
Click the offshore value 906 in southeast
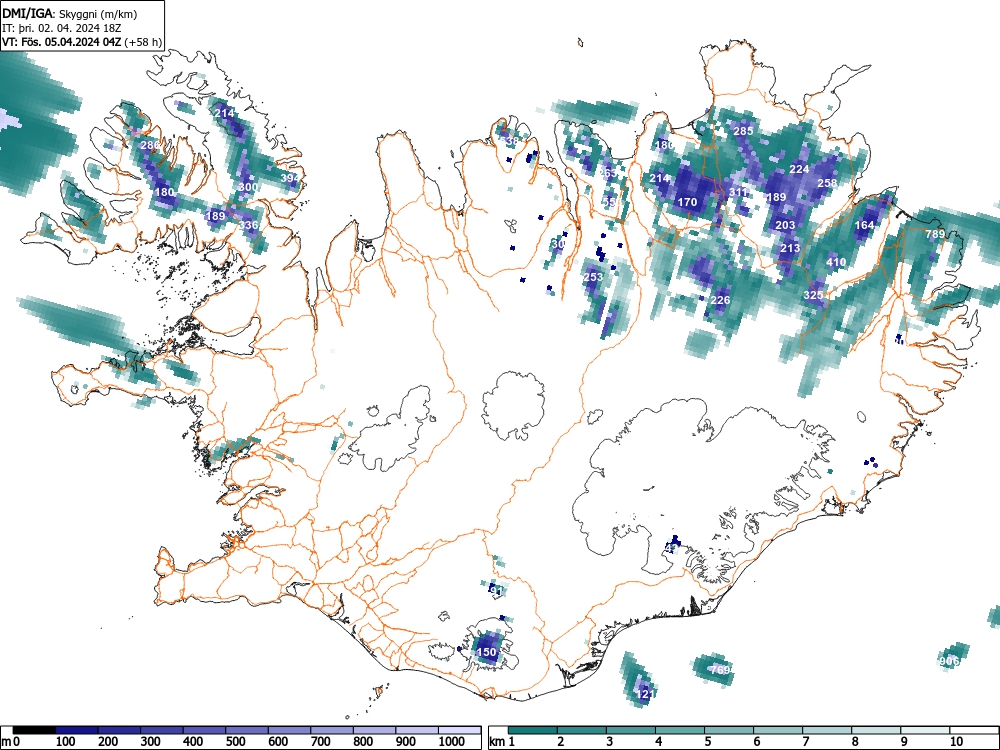(x=949, y=661)
